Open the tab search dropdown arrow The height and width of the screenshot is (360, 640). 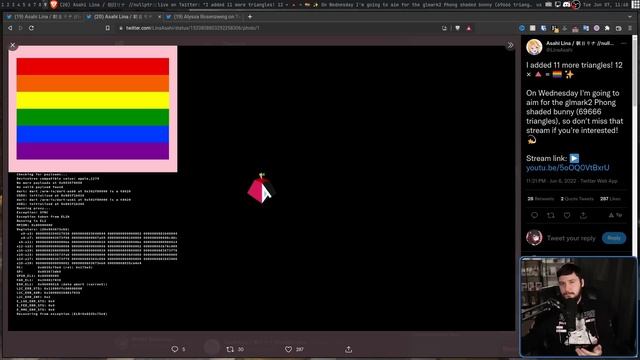(630, 17)
